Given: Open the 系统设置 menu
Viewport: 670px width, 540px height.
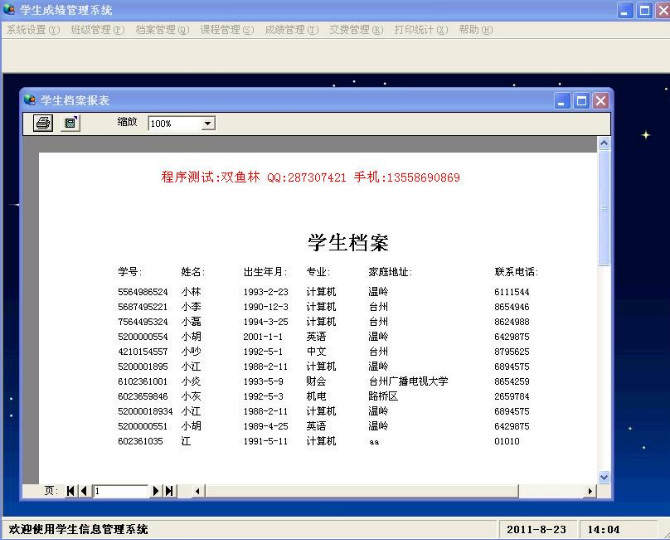Looking at the screenshot, I should (33, 29).
